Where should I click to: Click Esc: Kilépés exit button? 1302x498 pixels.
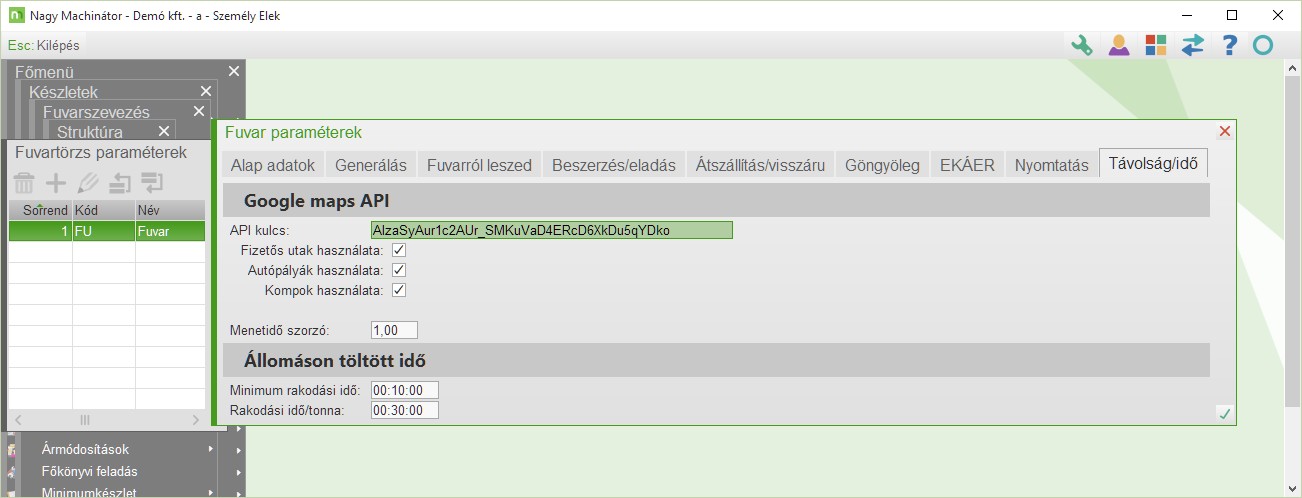point(43,45)
